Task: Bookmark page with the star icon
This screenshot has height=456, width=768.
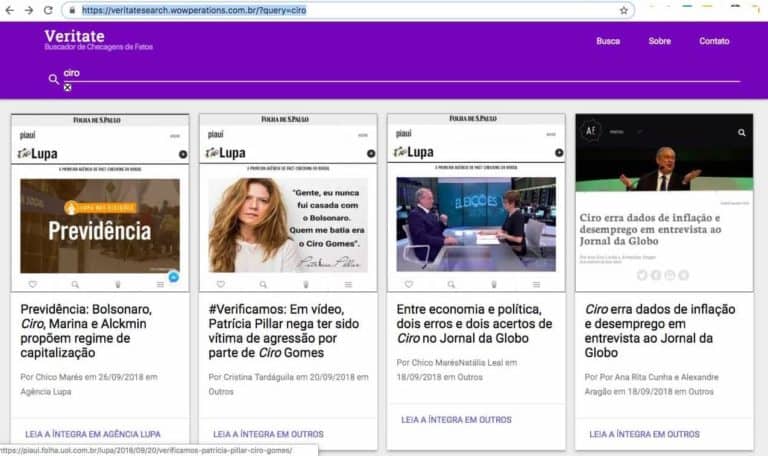Action: (x=624, y=10)
